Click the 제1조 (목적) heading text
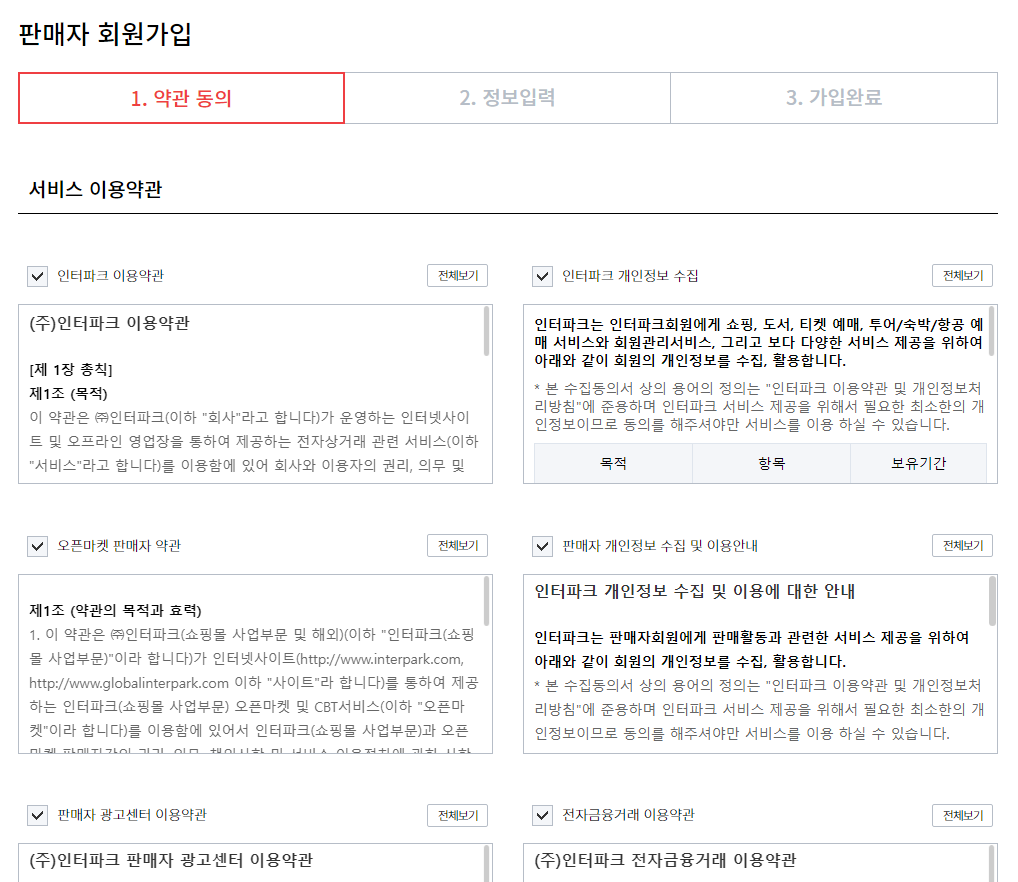 (x=68, y=394)
